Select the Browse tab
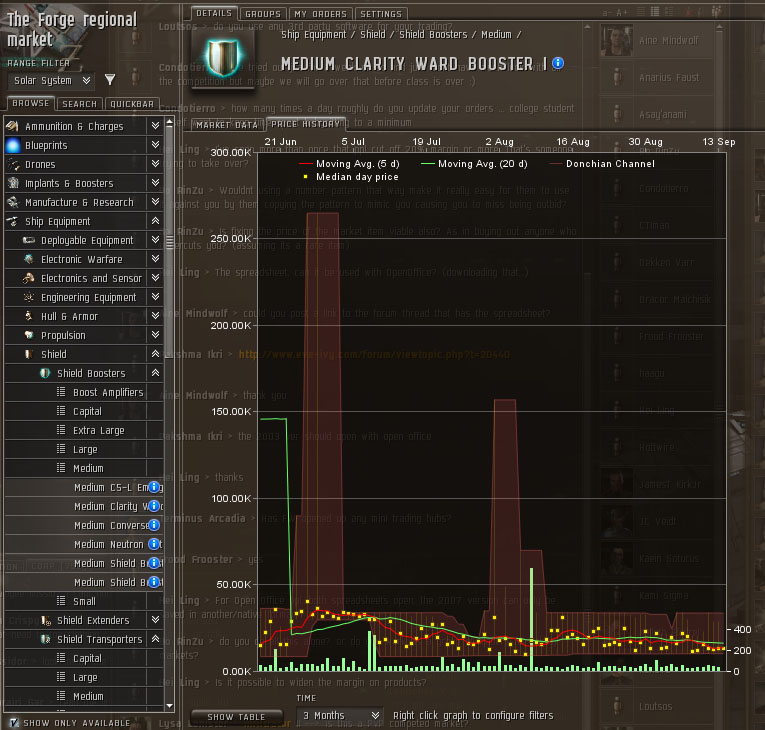This screenshot has height=730, width=765. click(x=31, y=103)
